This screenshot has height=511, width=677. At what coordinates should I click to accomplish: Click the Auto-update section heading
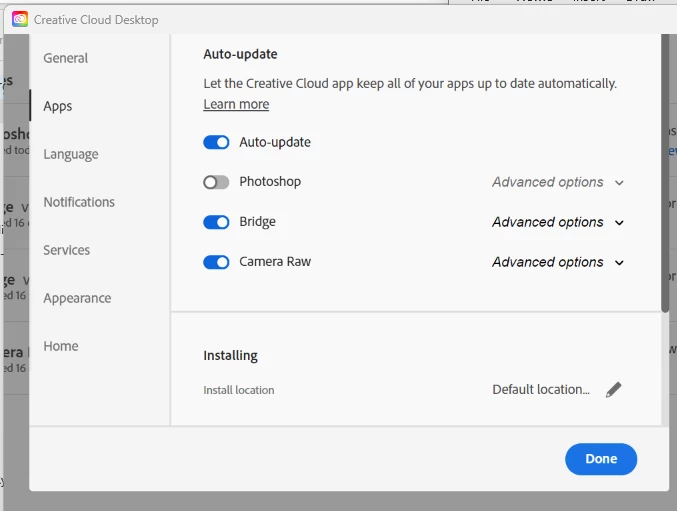[240, 54]
